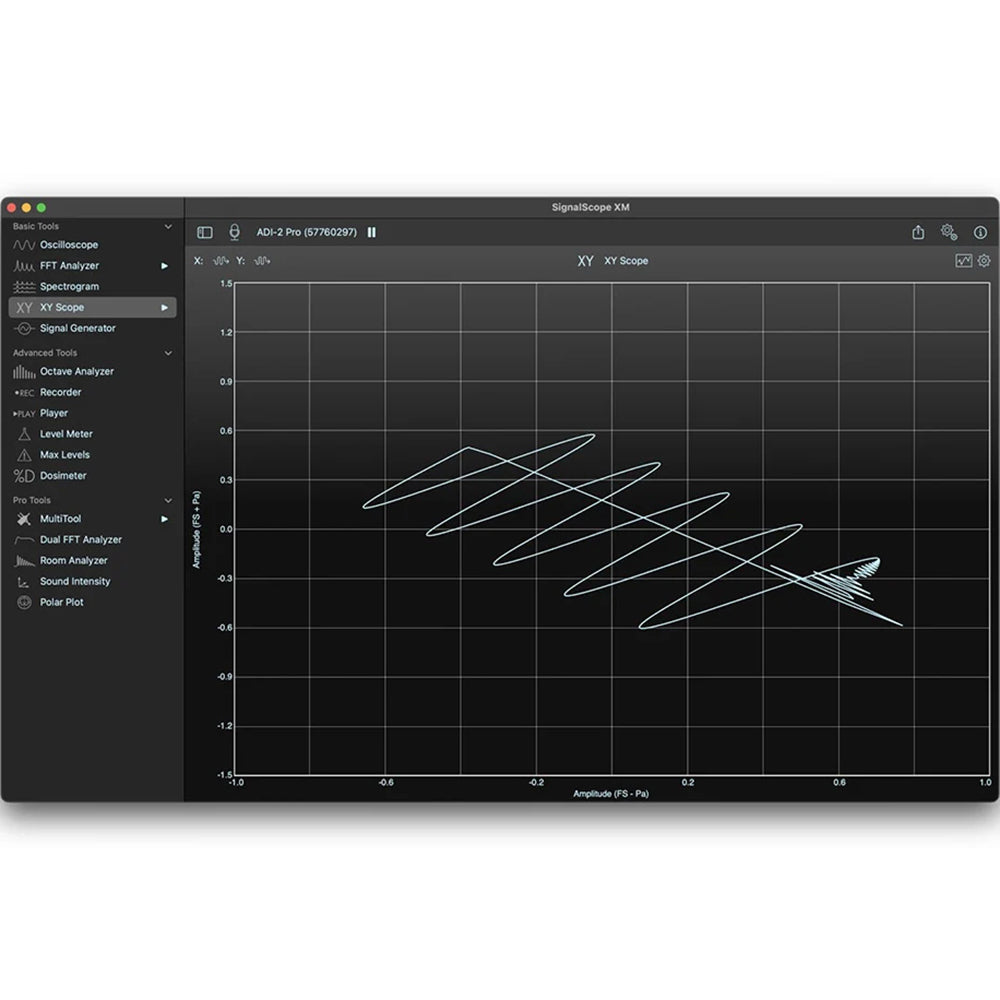Start the Recorder tool
Viewport: 1000px width, 1000px height.
[x=60, y=392]
